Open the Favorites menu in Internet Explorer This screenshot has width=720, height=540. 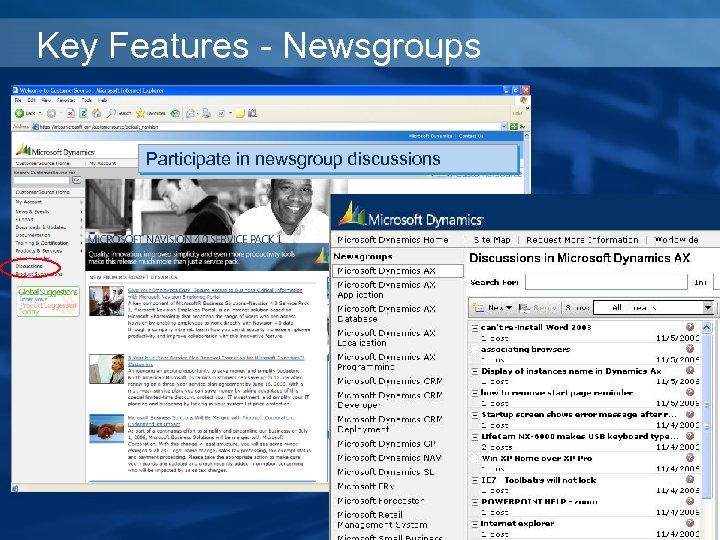point(66,100)
